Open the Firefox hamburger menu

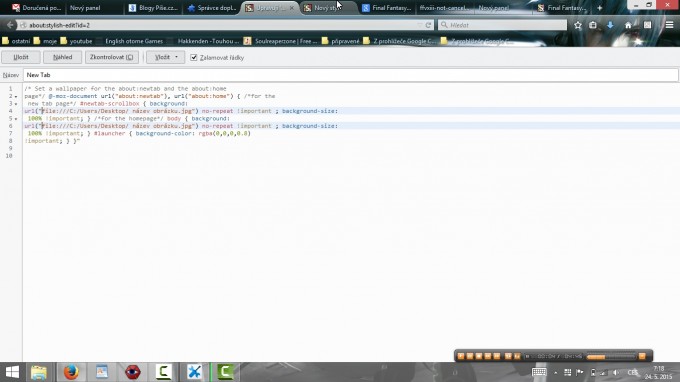(x=669, y=25)
